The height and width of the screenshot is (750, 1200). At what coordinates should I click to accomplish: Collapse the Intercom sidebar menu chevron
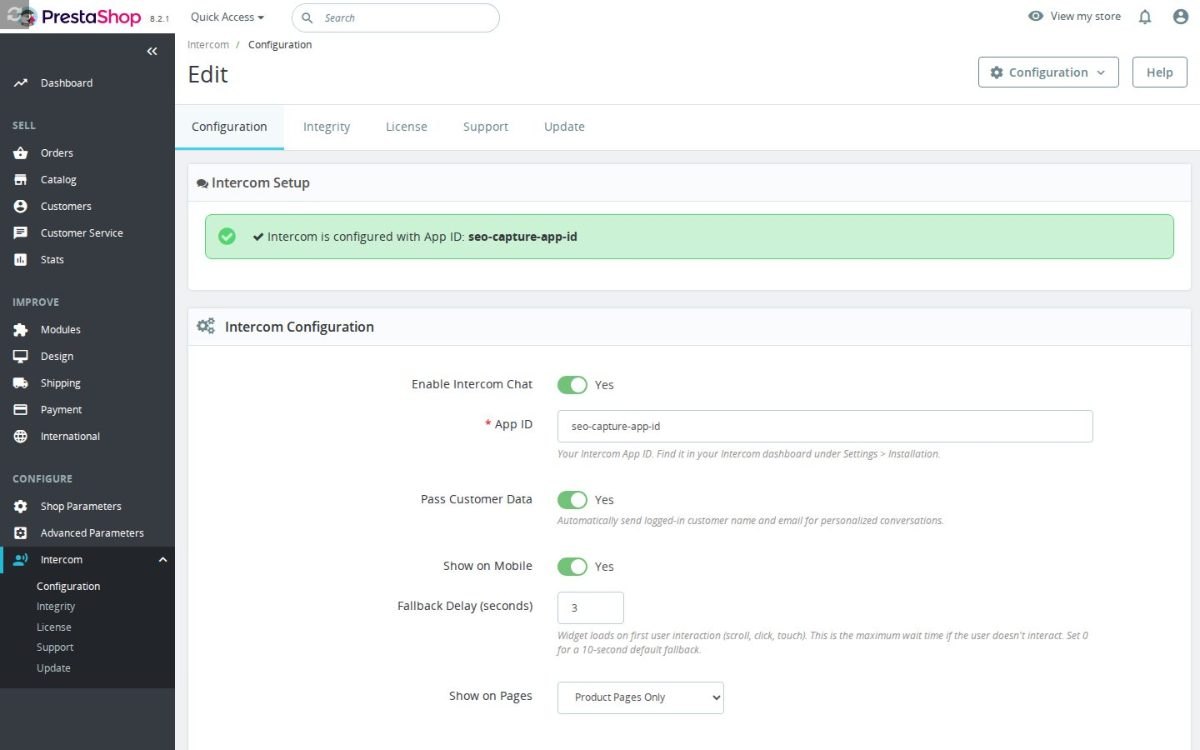[163, 560]
